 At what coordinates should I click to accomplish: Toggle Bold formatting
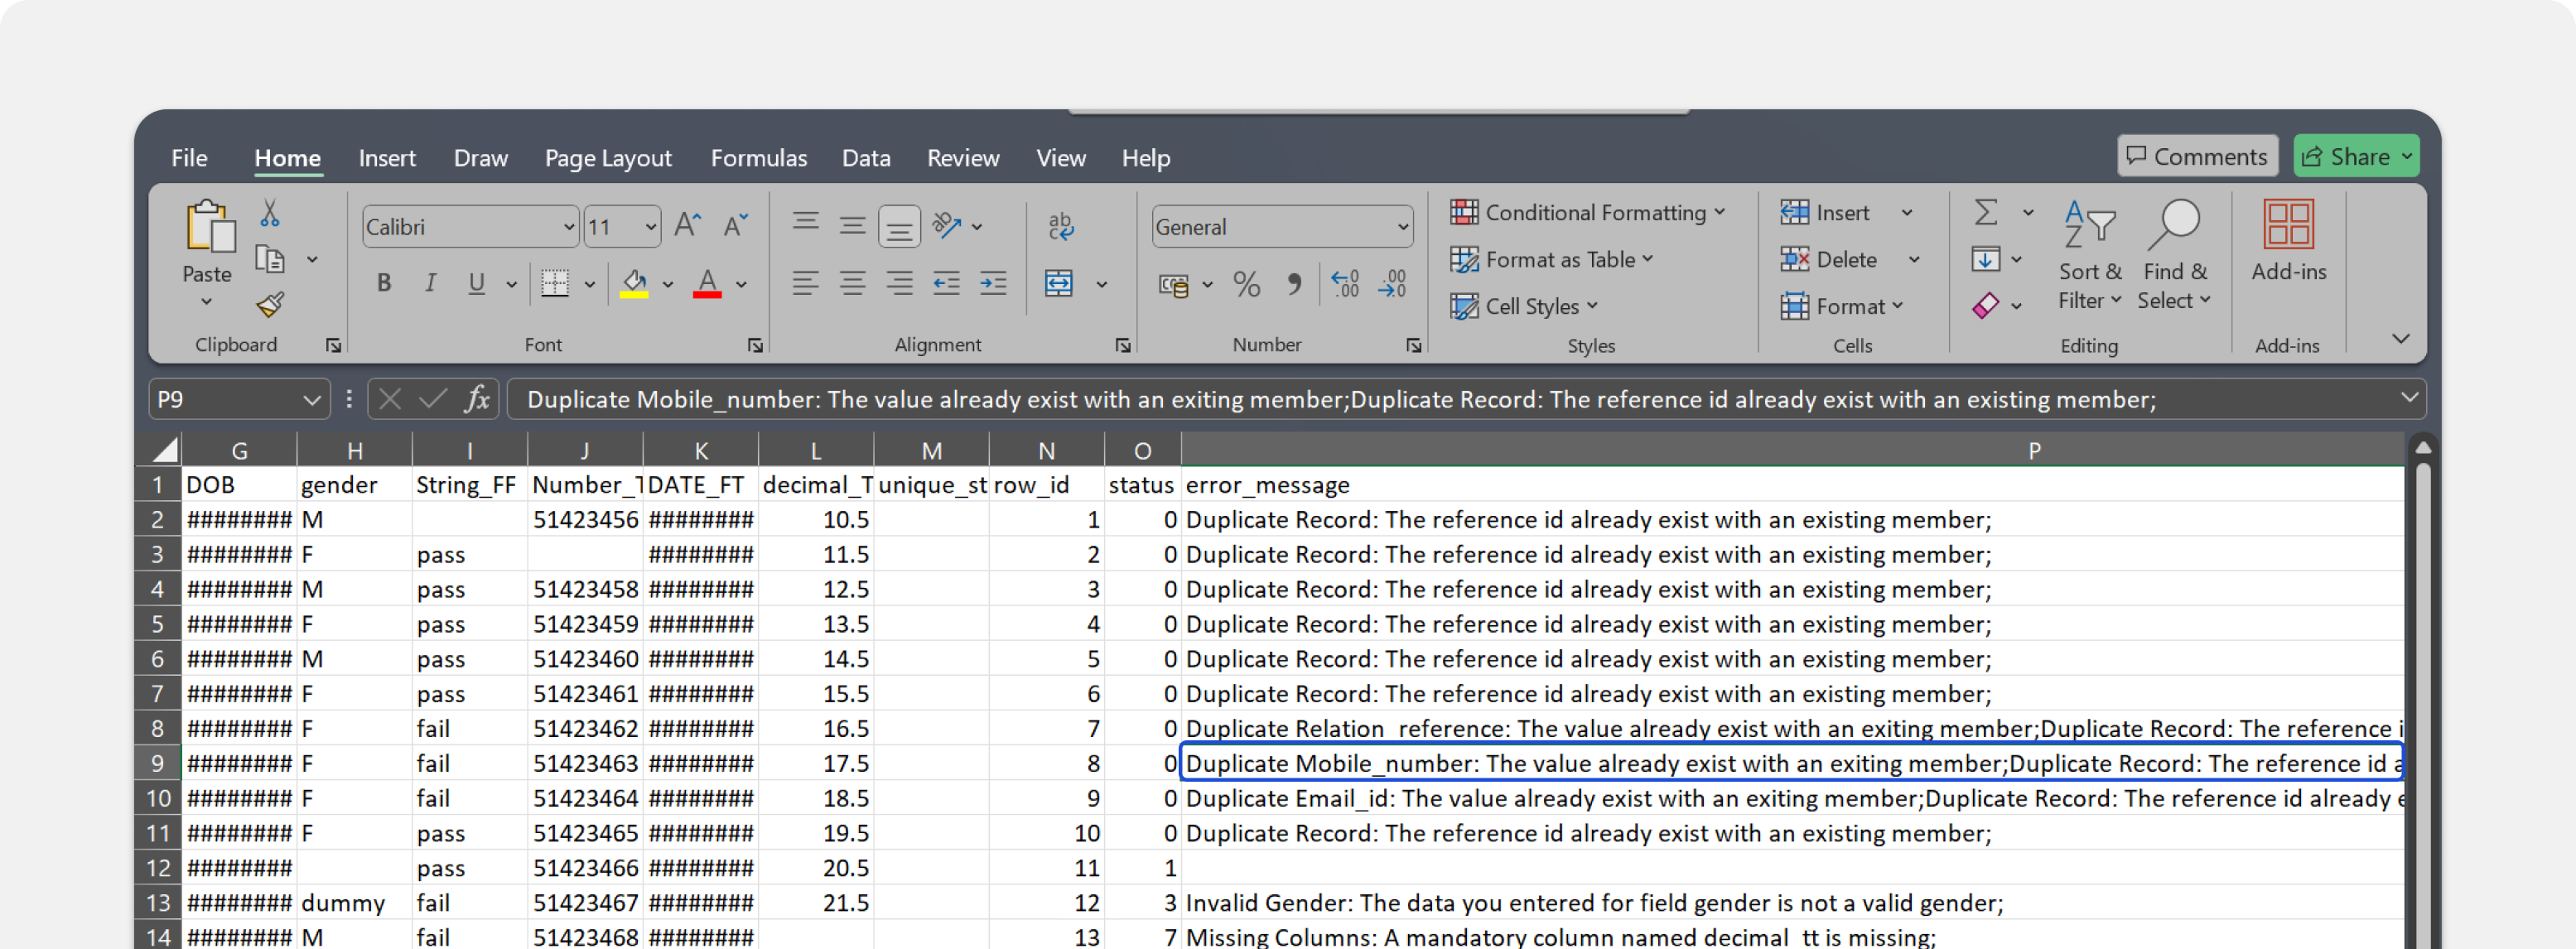tap(384, 284)
